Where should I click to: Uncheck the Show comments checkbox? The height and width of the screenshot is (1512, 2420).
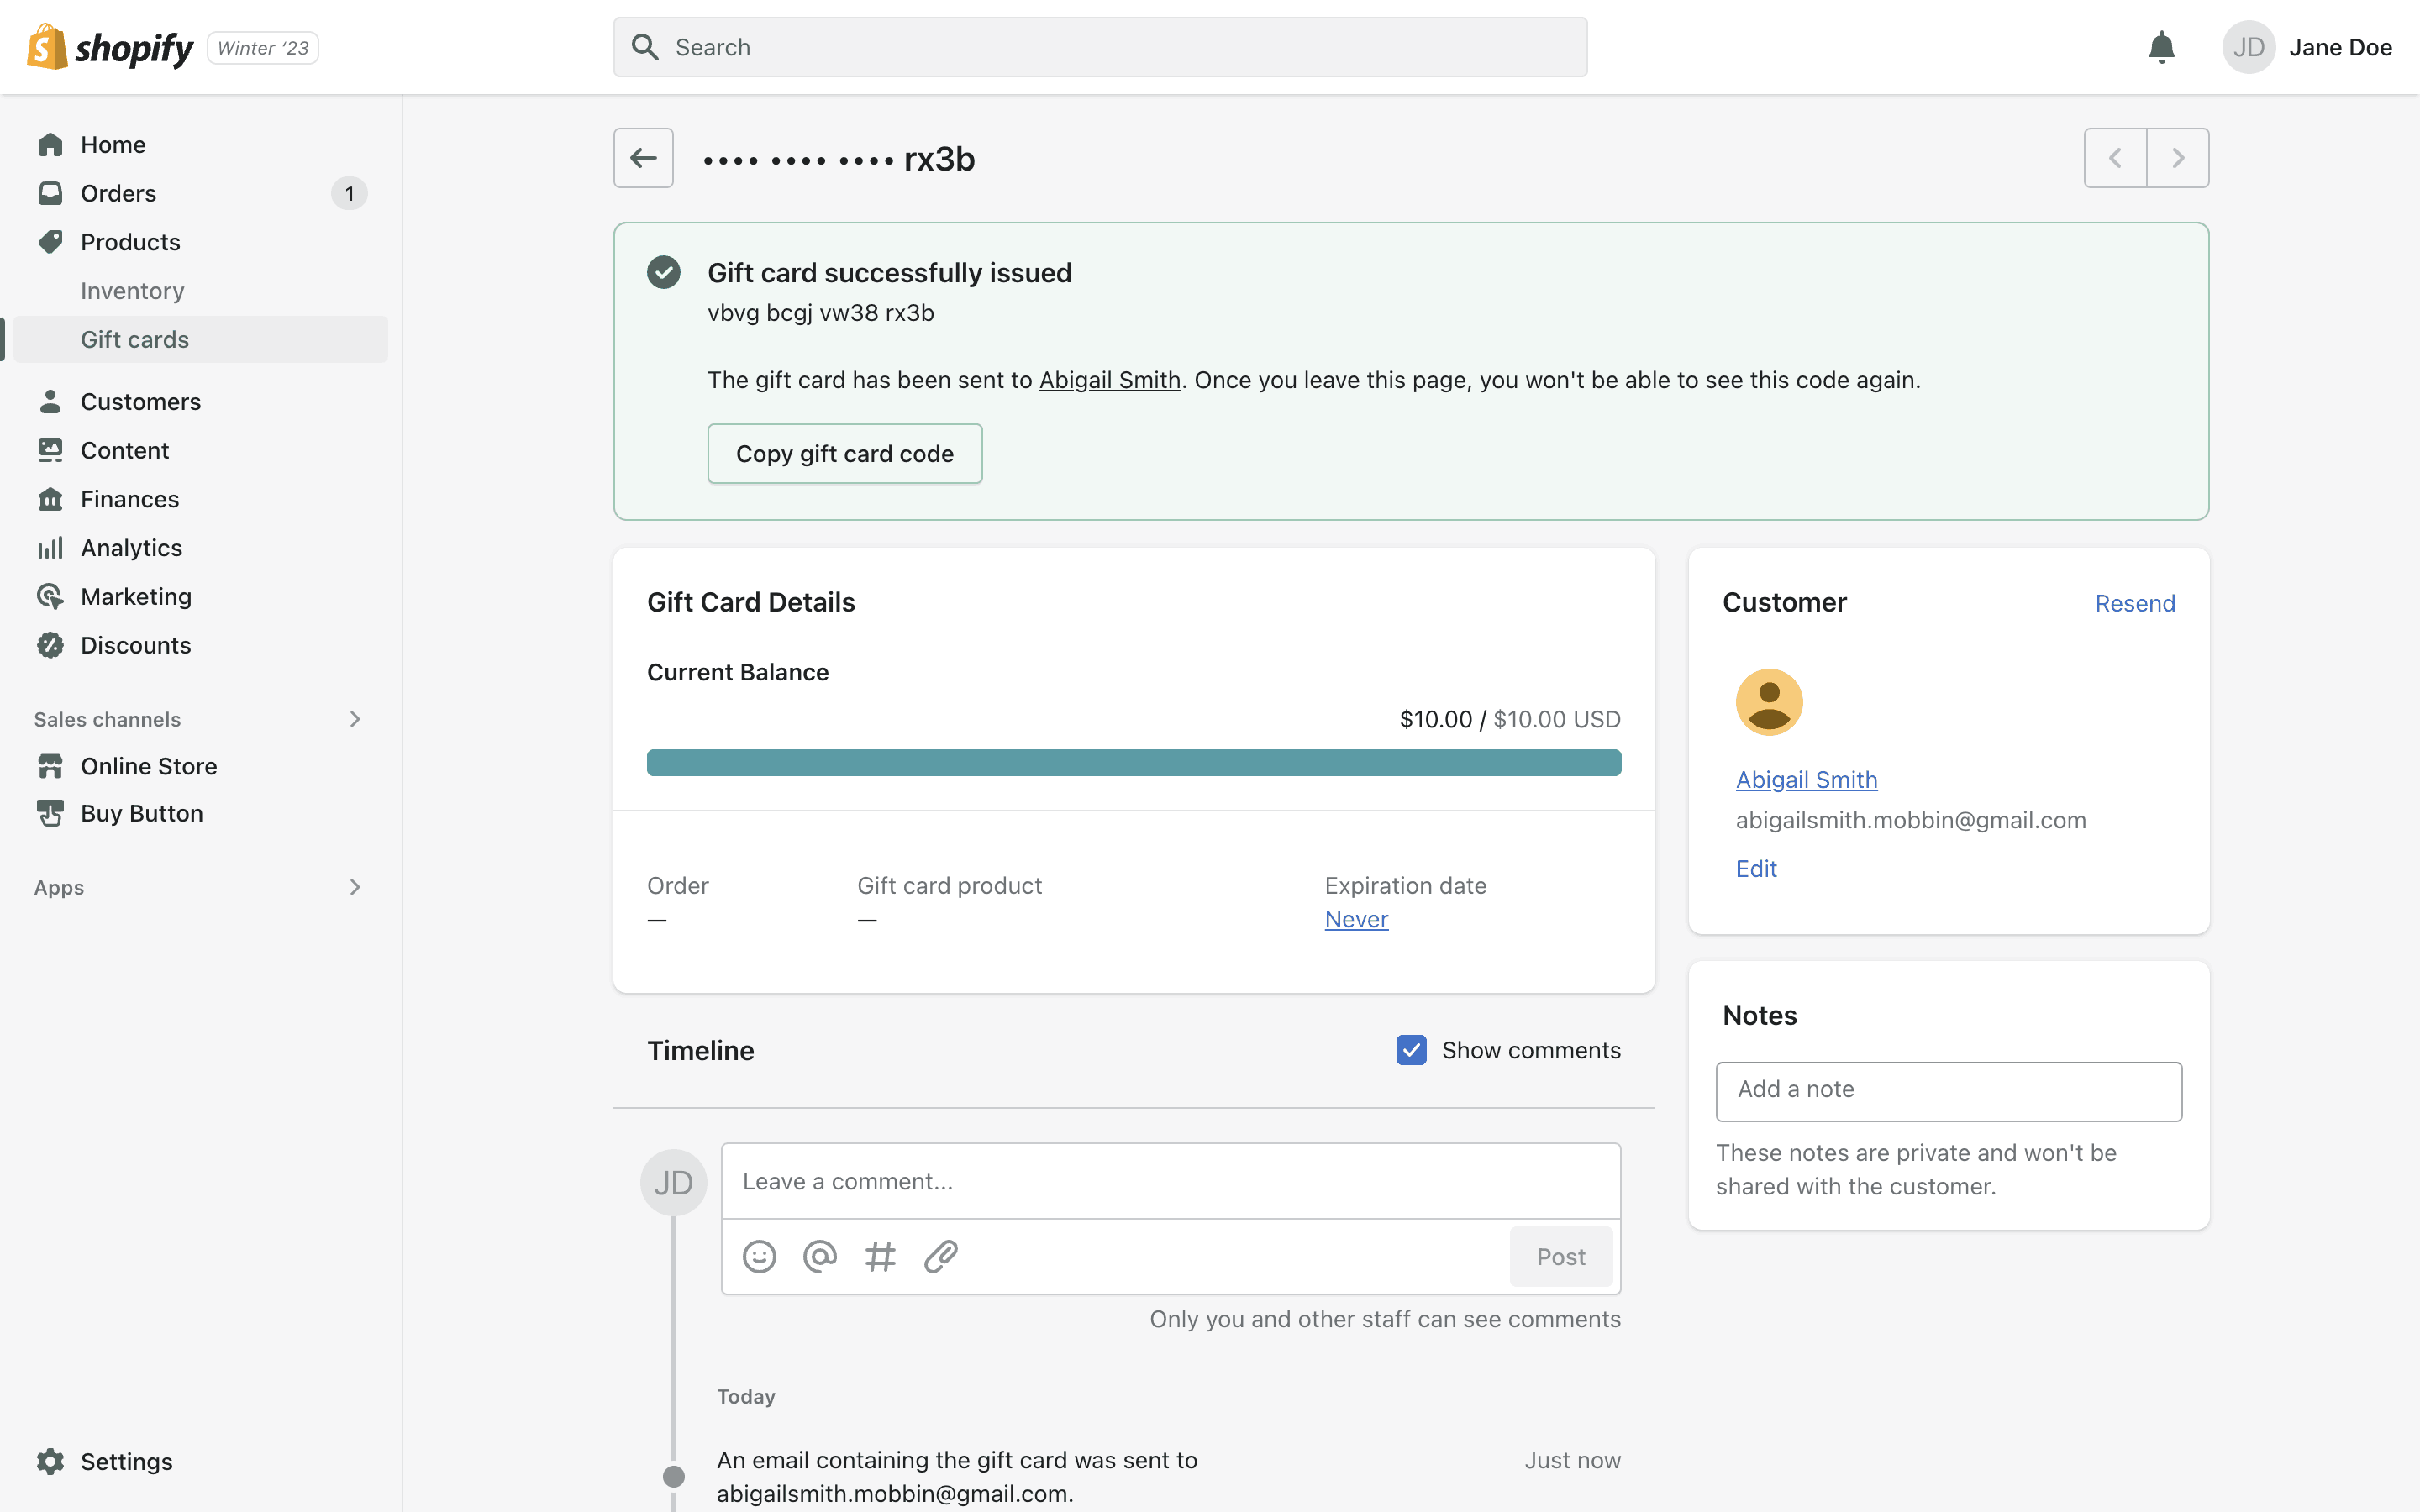pos(1411,1050)
